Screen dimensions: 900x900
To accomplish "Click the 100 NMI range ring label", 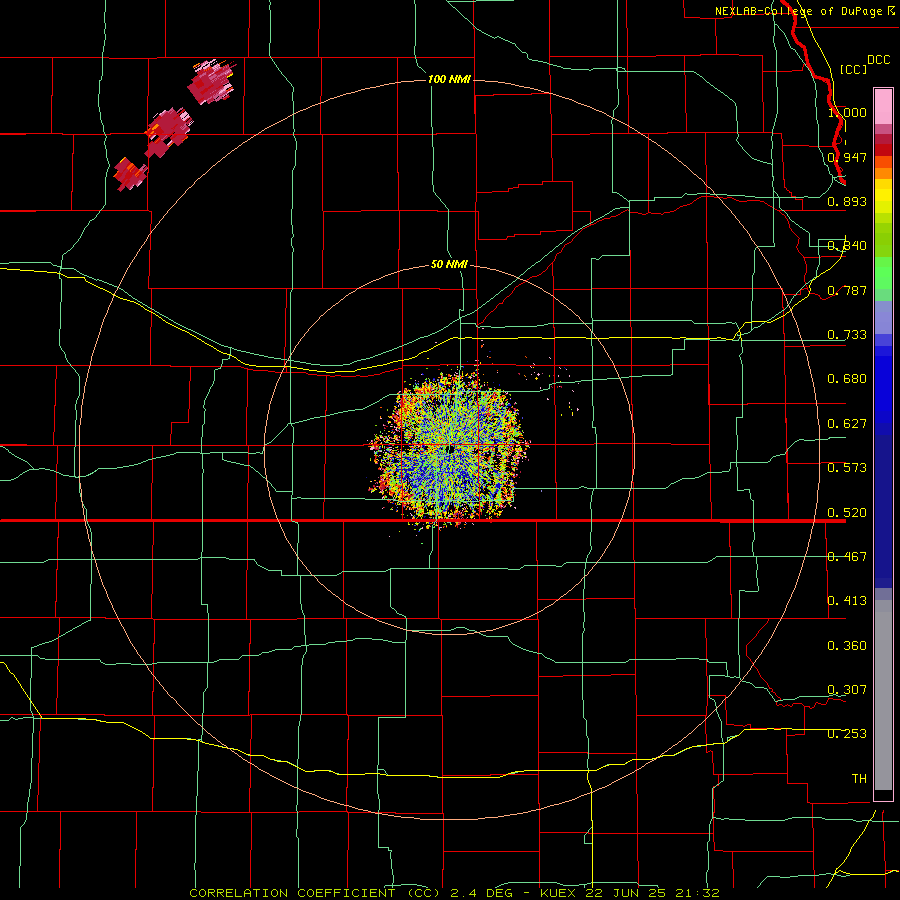I will pyautogui.click(x=449, y=79).
